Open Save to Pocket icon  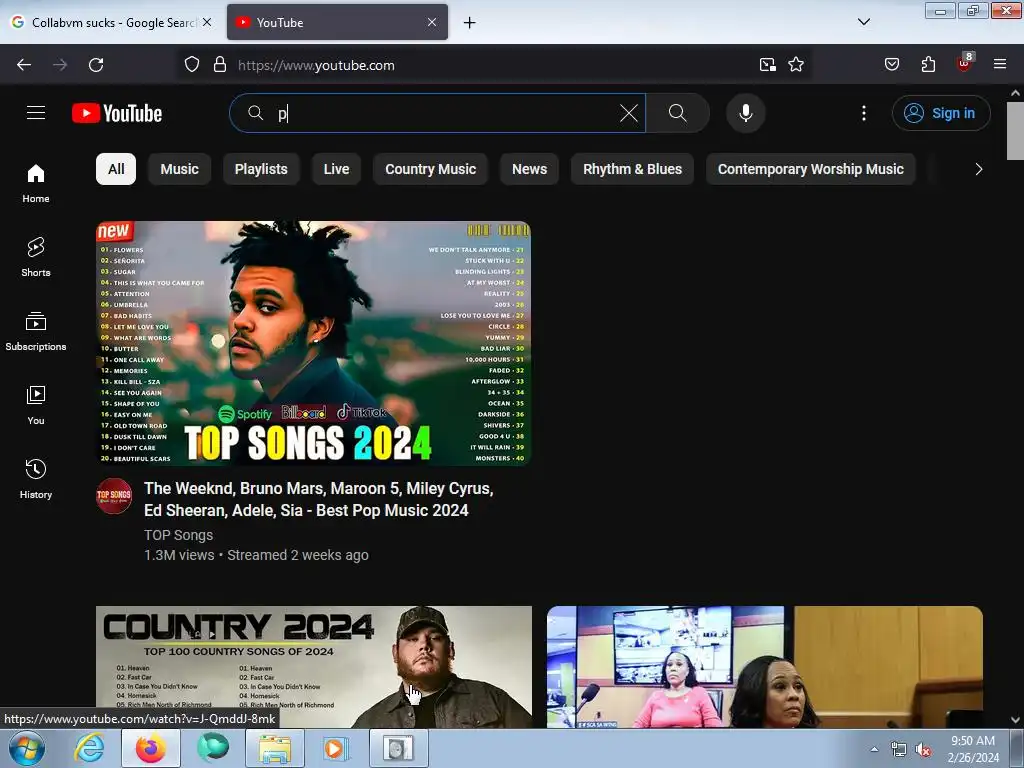click(891, 65)
